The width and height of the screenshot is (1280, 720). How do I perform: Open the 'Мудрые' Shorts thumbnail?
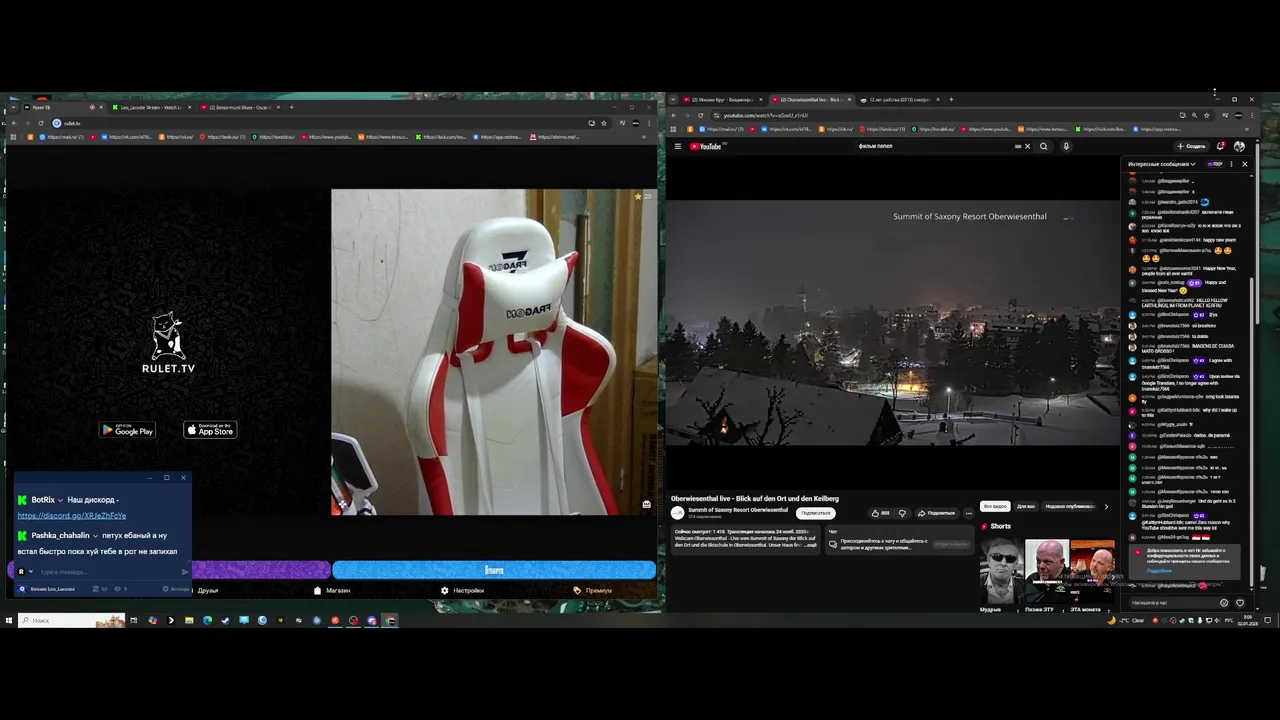point(1001,572)
